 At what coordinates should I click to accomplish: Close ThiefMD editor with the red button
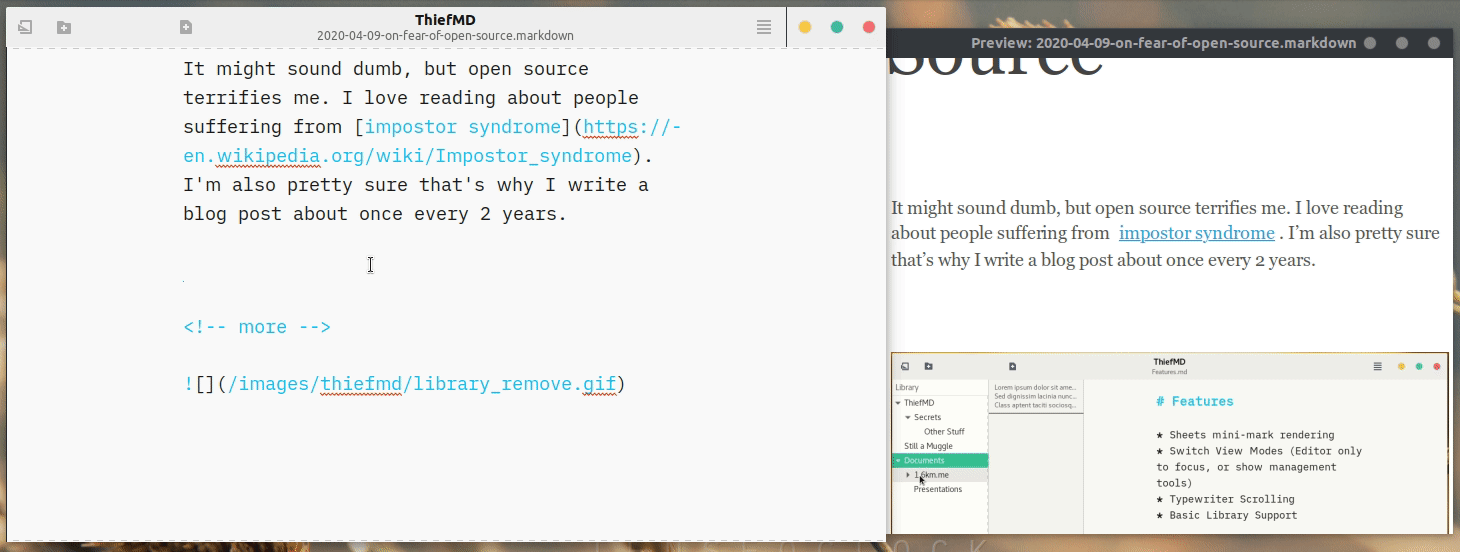pos(869,27)
